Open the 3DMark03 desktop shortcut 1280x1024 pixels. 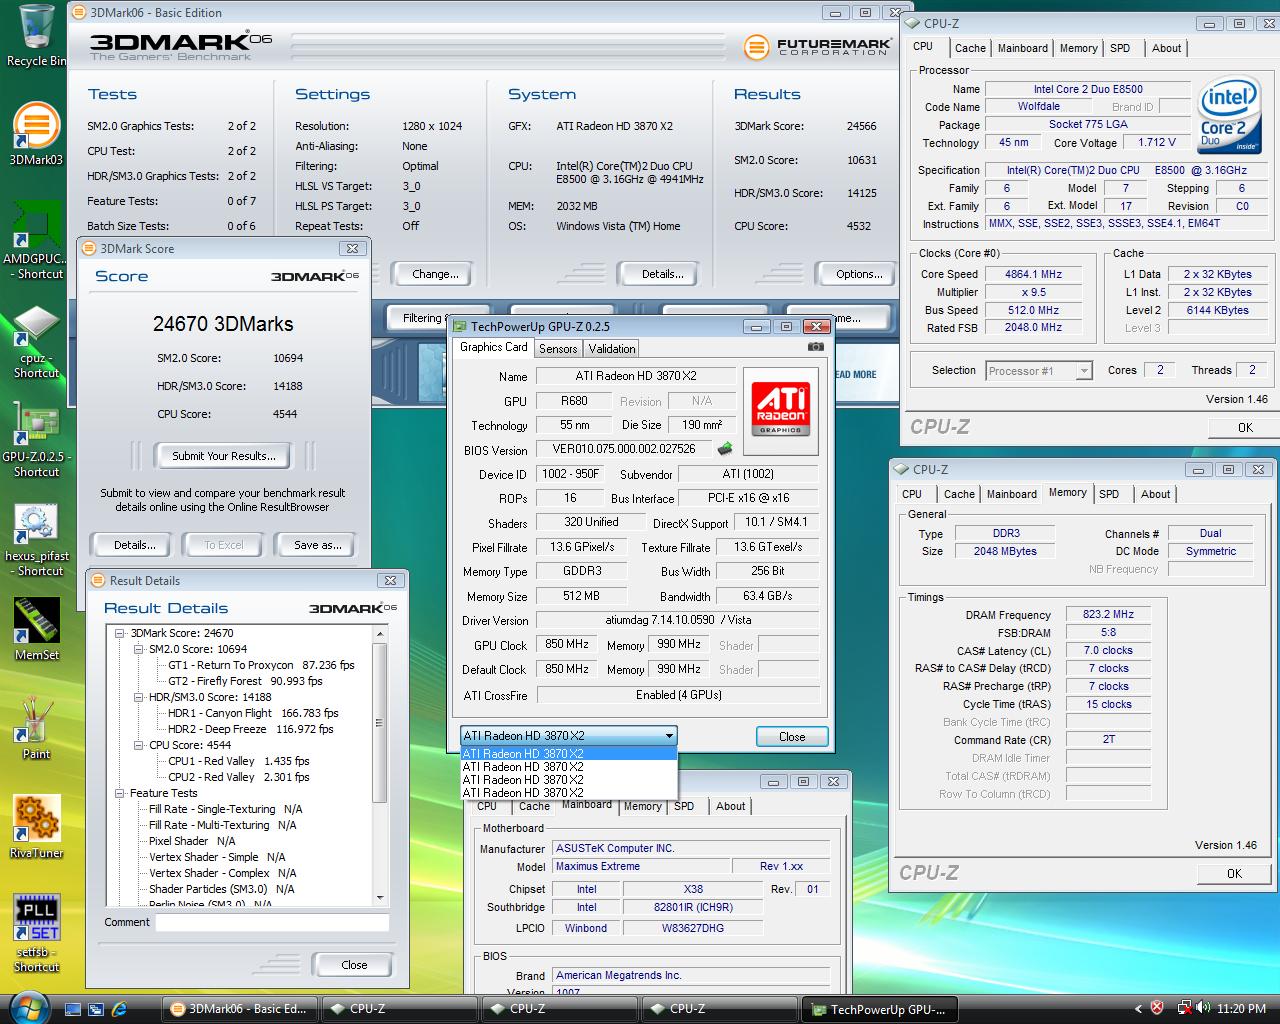coord(36,135)
